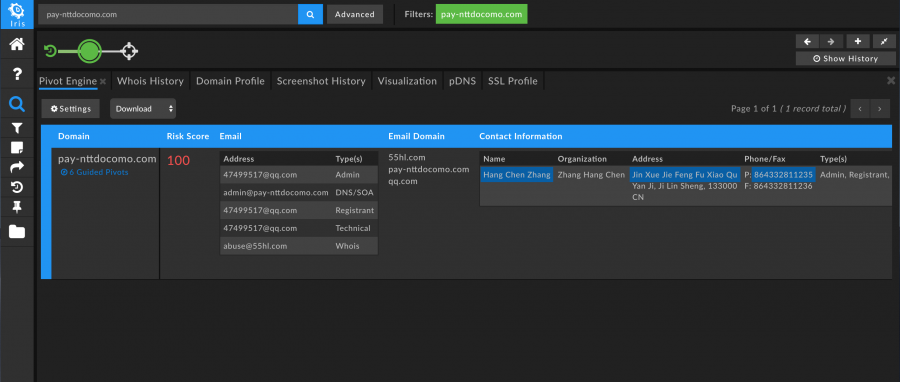Select the magnifier Search icon in sidebar
The width and height of the screenshot is (900, 382).
(x=17, y=104)
